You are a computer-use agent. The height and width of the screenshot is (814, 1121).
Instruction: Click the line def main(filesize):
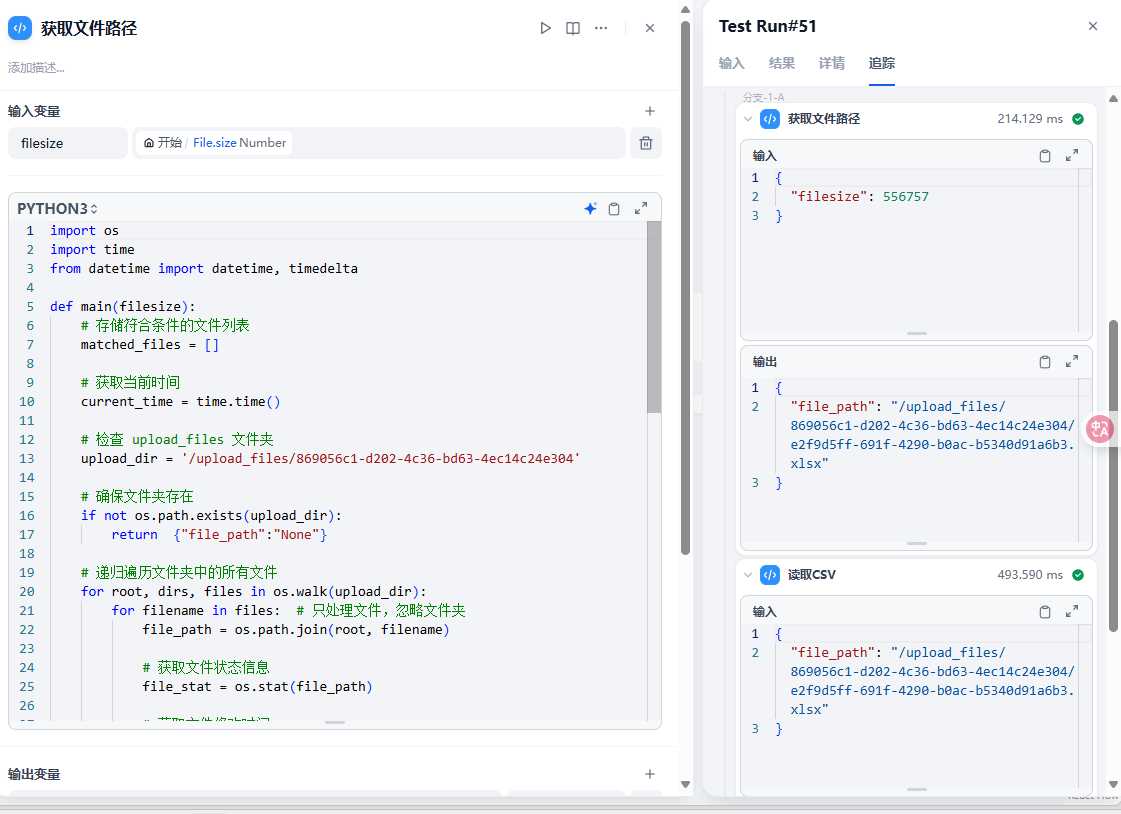pos(122,307)
